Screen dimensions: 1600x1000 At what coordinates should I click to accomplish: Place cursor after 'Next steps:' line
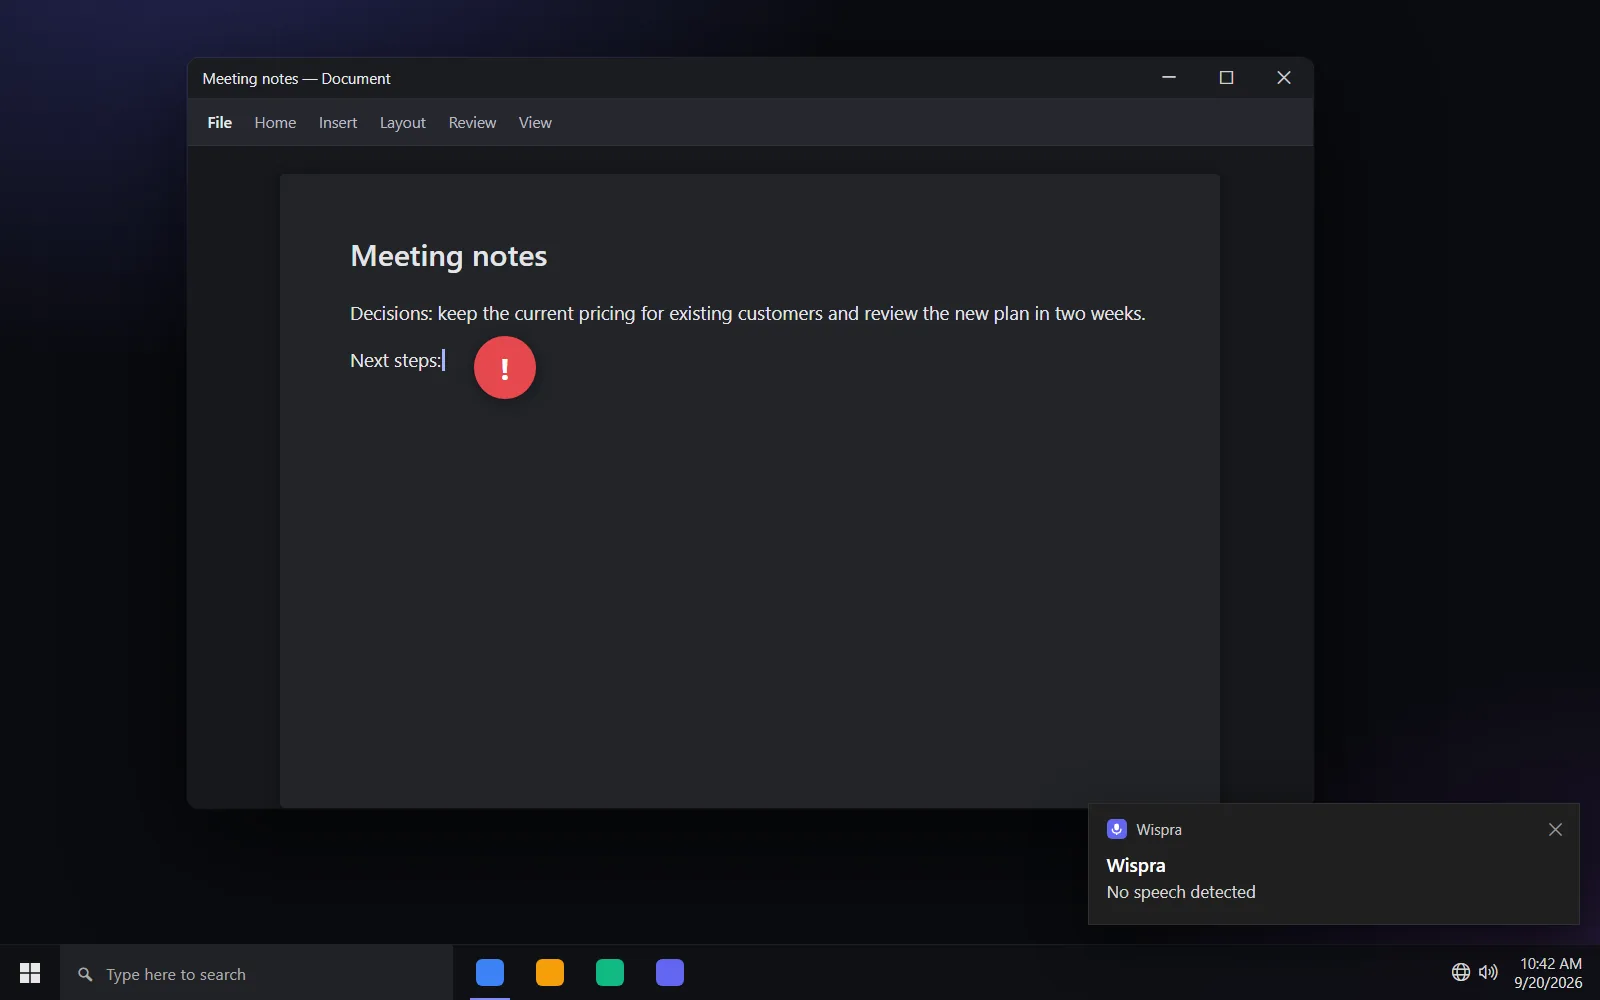point(444,360)
